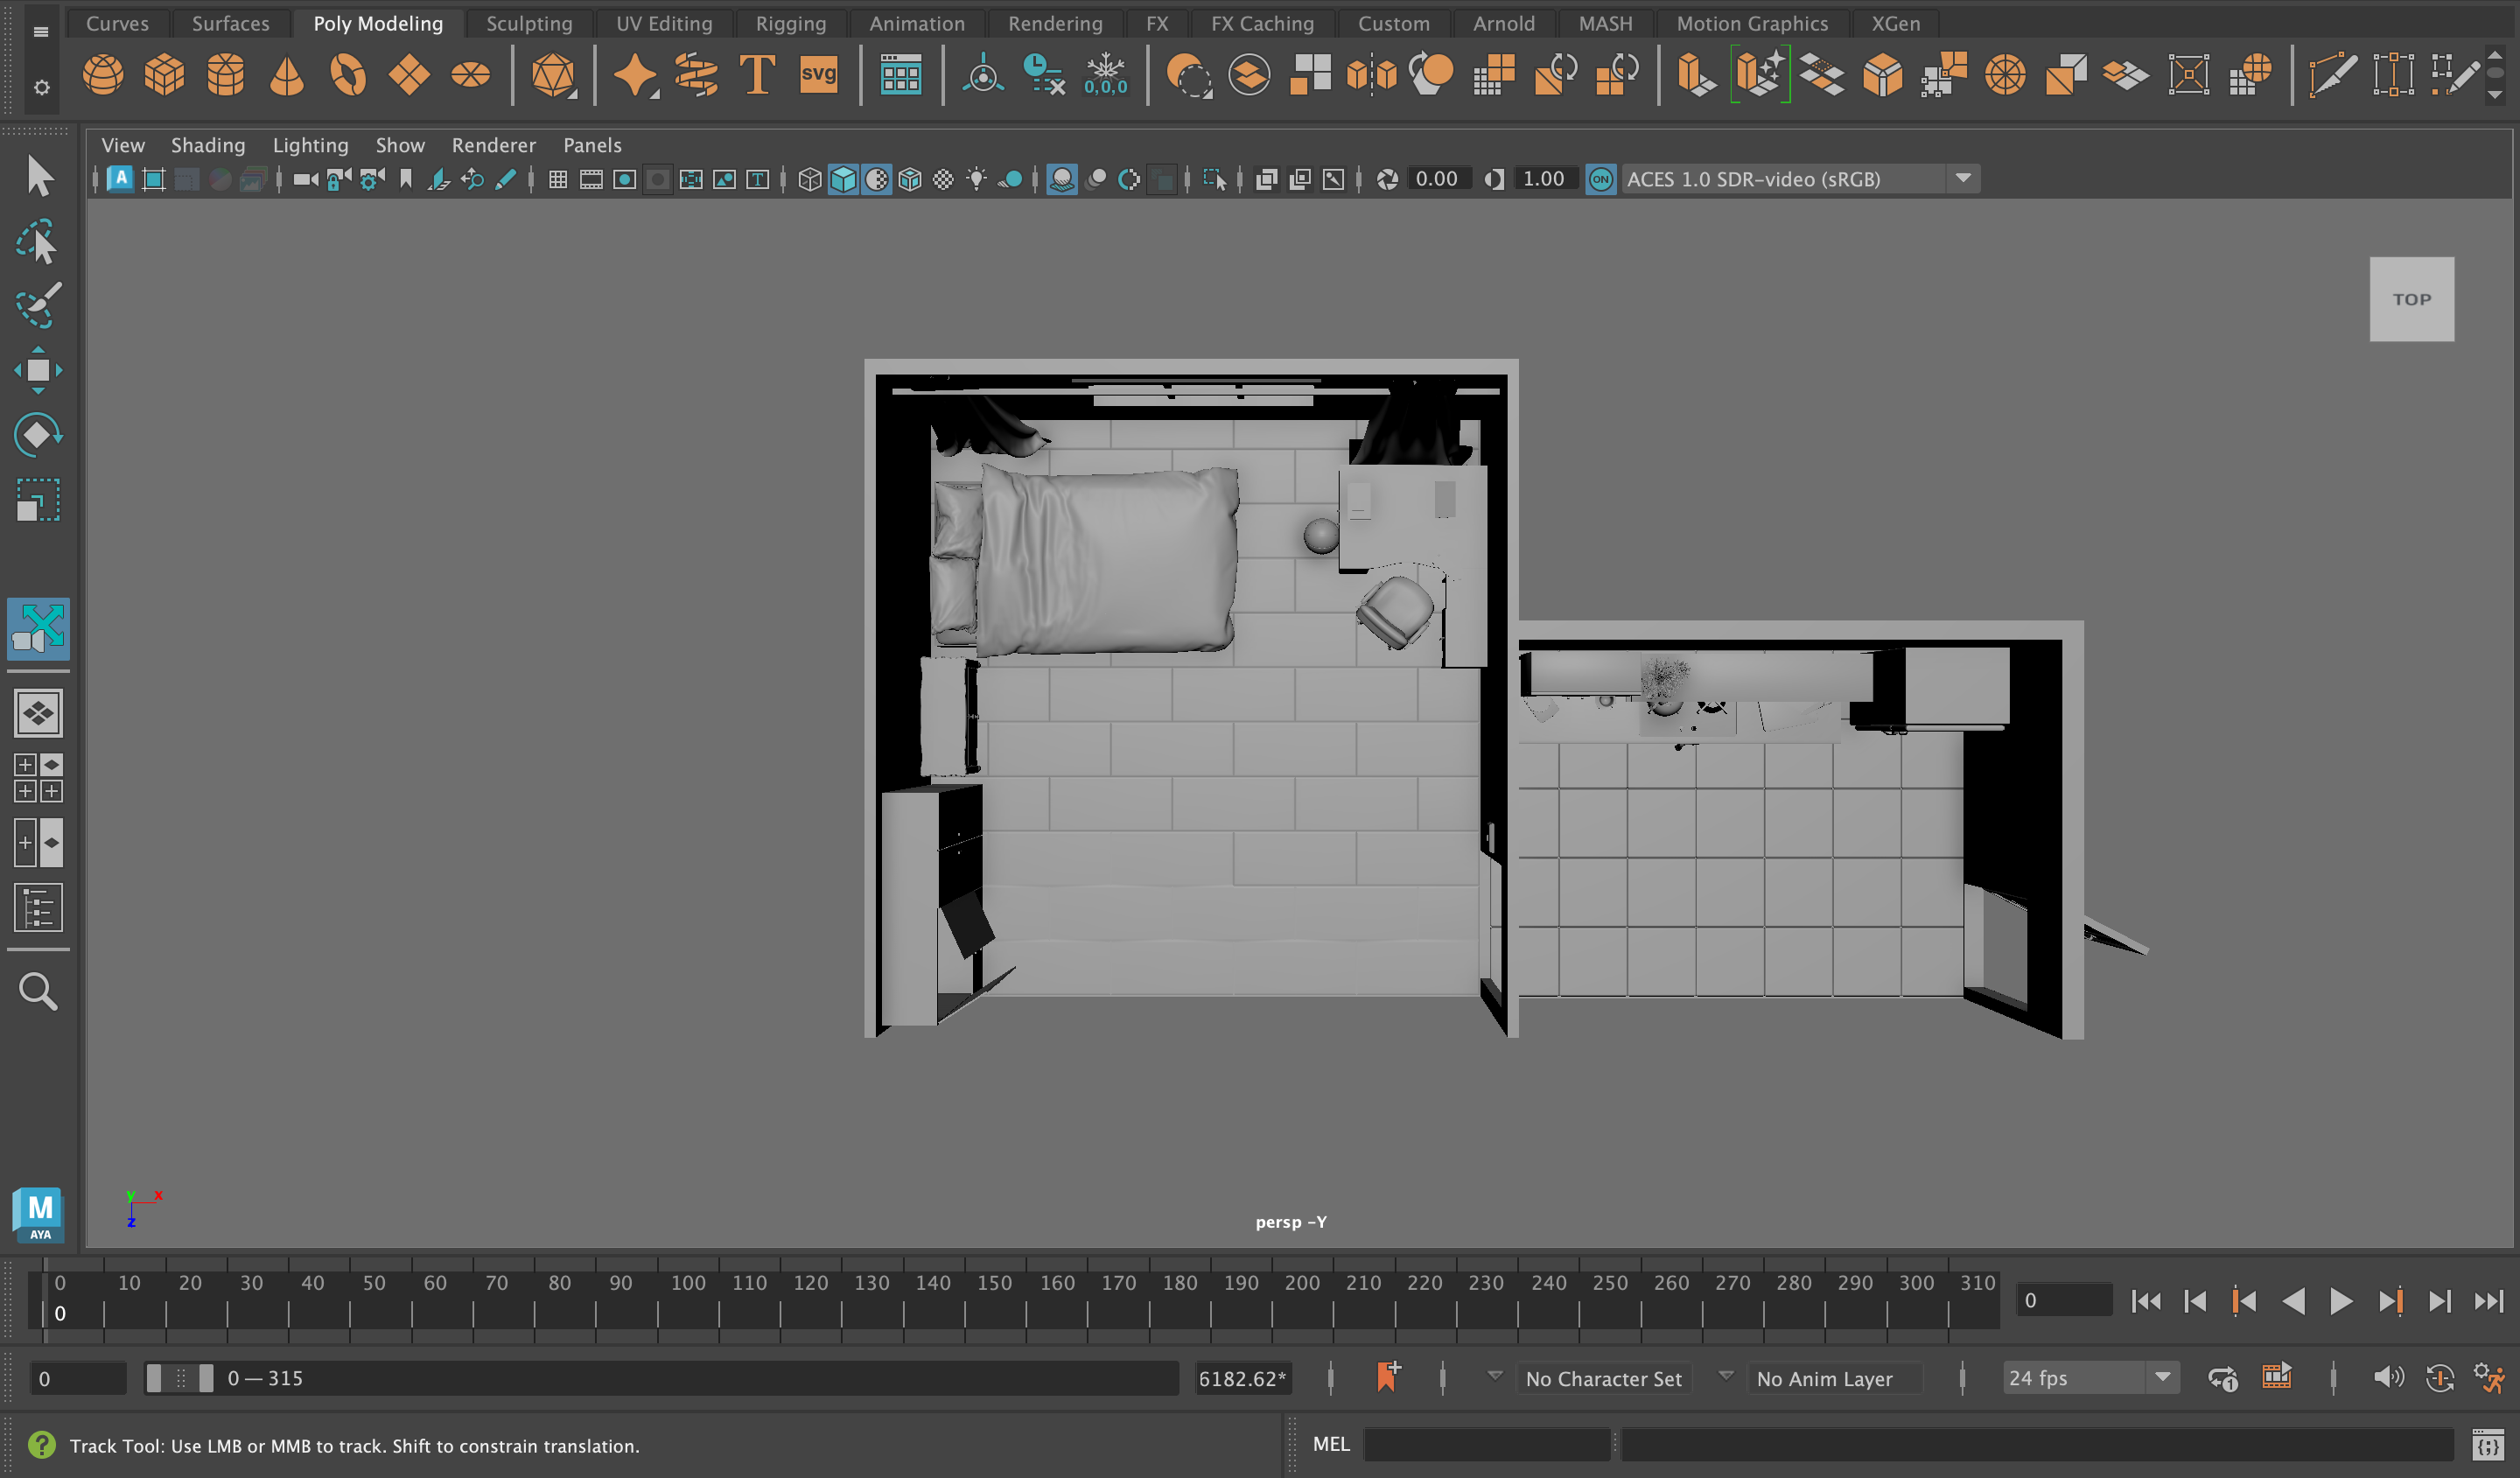2520x1478 pixels.
Task: Click the Playblast filmstrip icon
Action: coord(2277,1377)
